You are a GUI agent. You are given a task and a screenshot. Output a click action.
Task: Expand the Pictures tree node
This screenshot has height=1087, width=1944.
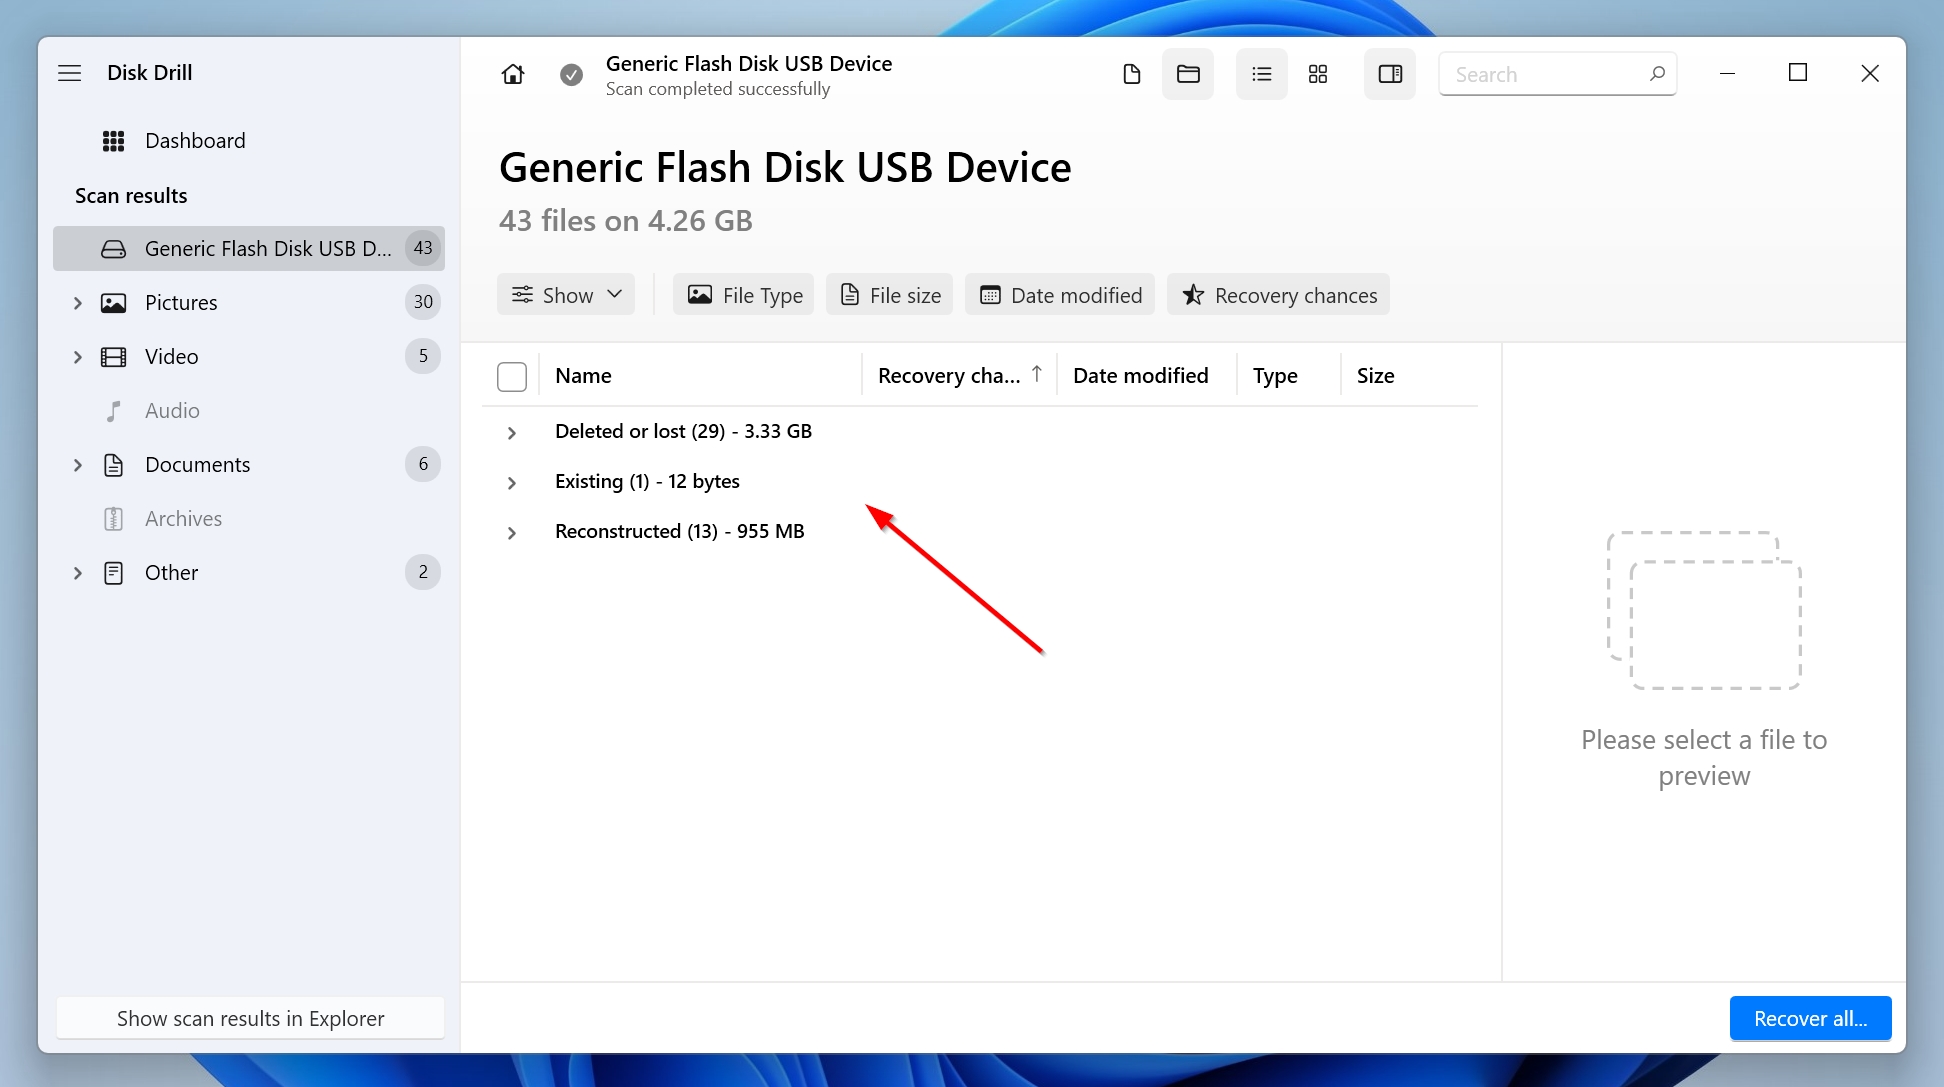click(x=78, y=303)
